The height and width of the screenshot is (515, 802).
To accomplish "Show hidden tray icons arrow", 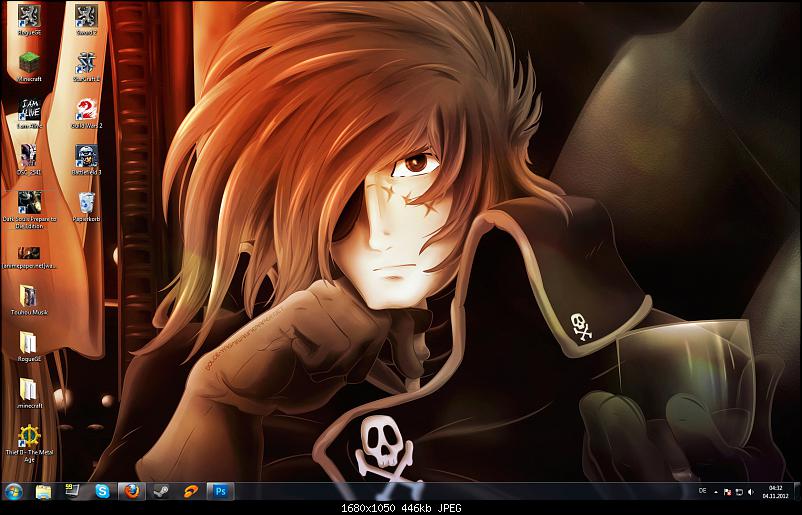I will point(716,492).
